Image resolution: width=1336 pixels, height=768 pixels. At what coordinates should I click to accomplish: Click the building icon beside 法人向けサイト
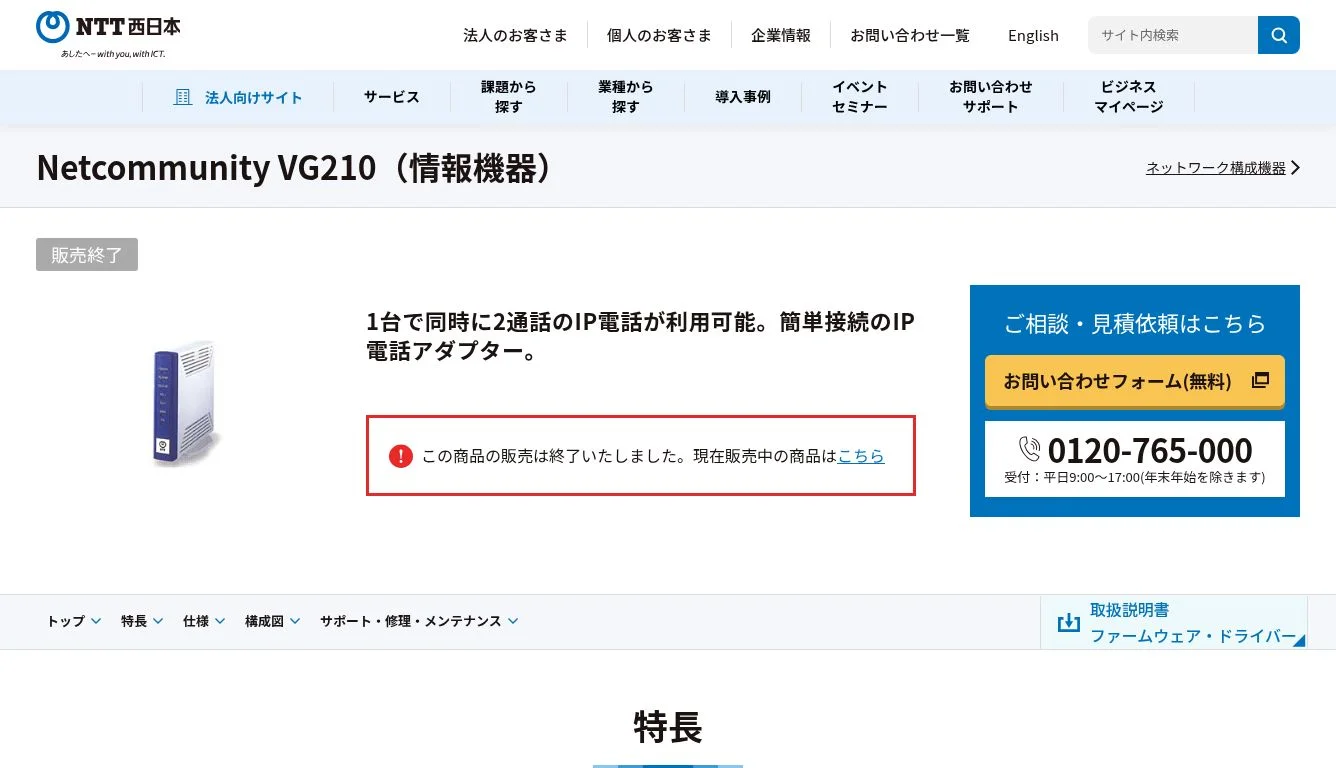[182, 97]
